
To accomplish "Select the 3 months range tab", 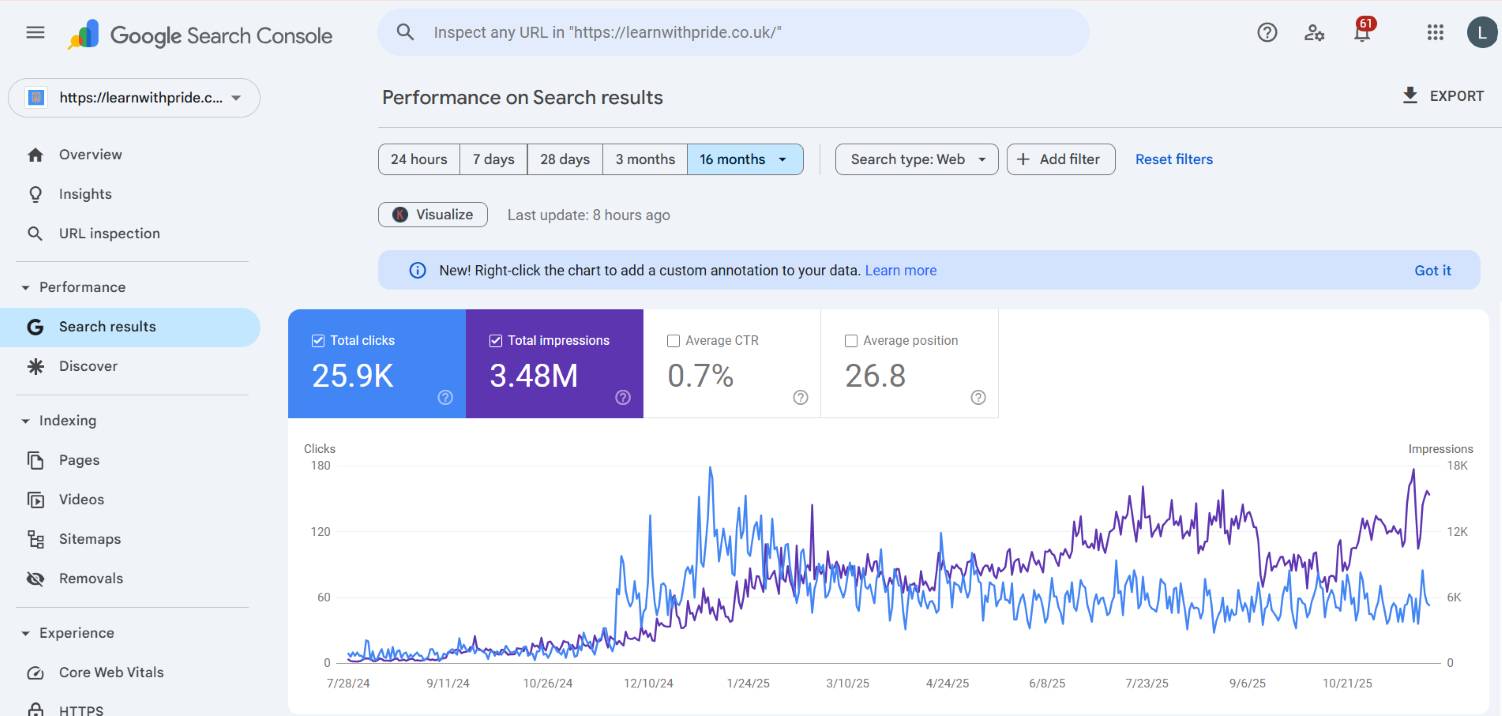I will tap(645, 159).
